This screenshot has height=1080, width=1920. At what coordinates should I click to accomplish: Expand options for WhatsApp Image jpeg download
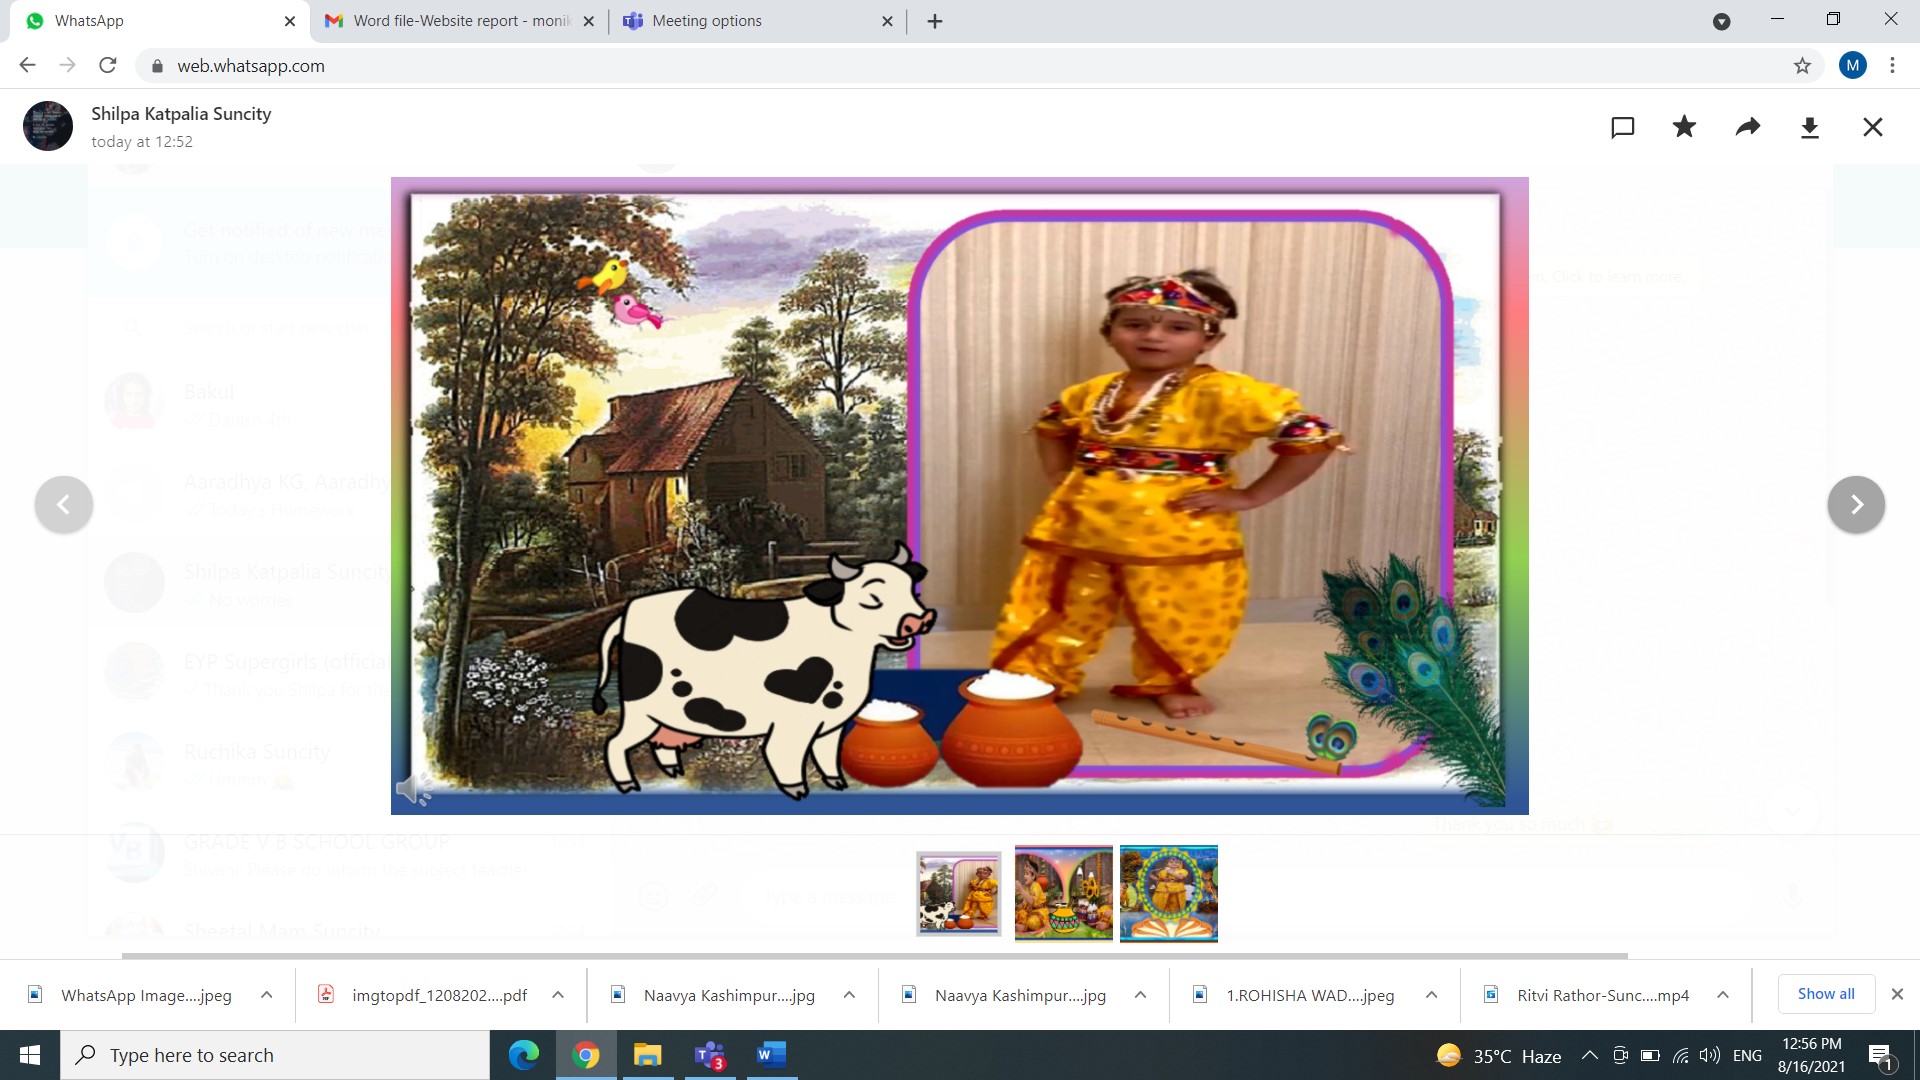(x=266, y=995)
